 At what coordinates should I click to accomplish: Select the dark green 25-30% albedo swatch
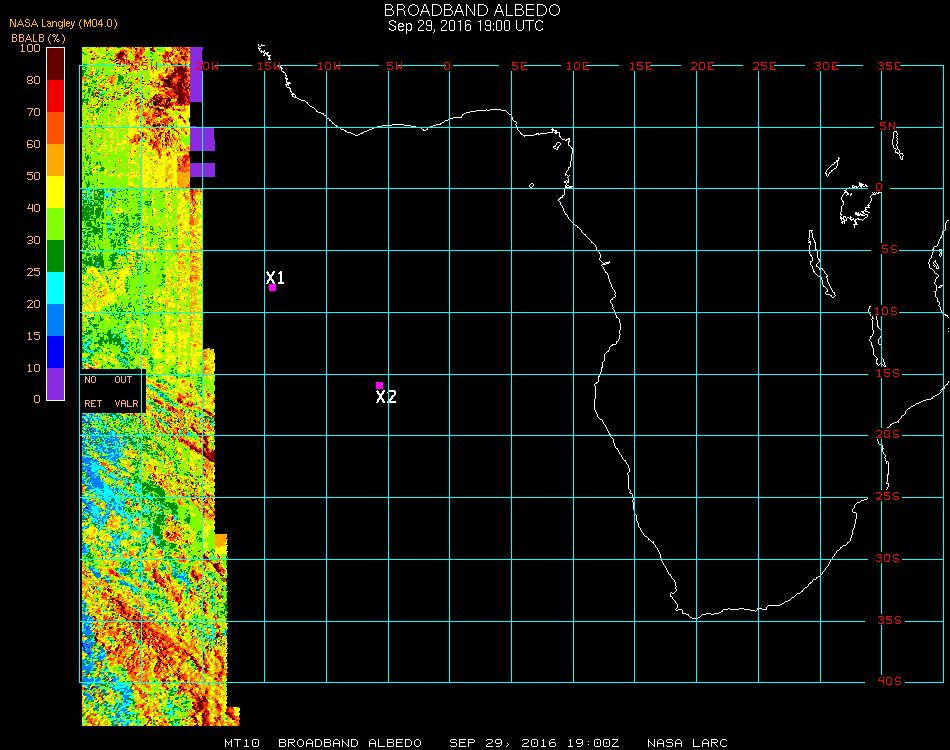pos(56,256)
